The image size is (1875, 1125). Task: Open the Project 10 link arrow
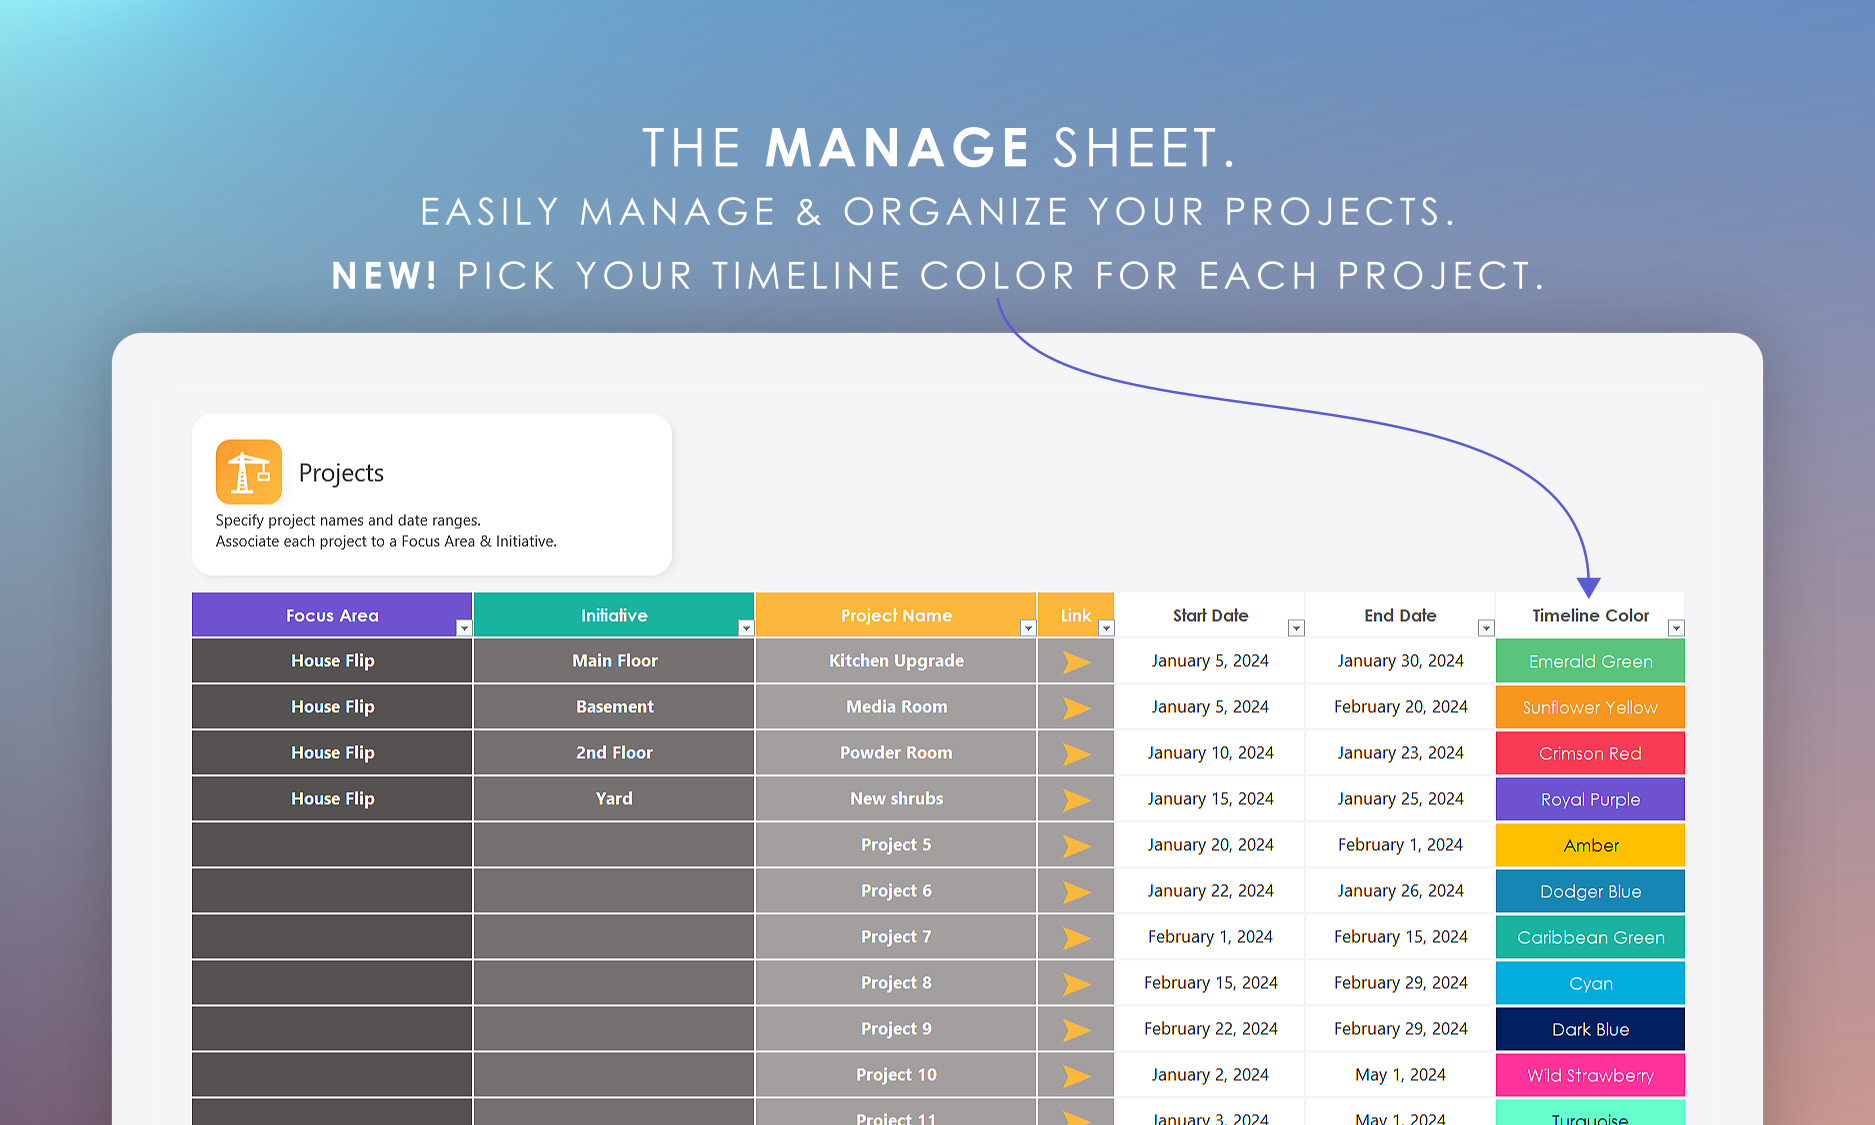click(1076, 1076)
